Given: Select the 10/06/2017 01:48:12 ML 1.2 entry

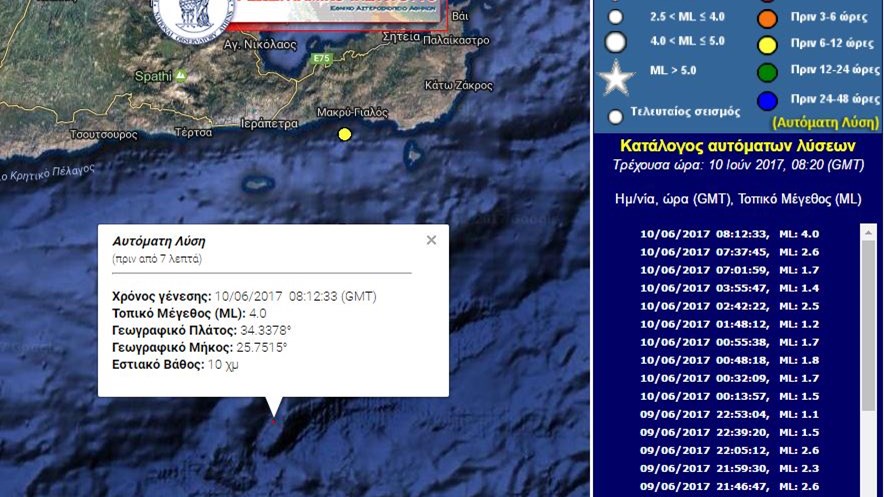Looking at the screenshot, I should tap(730, 324).
